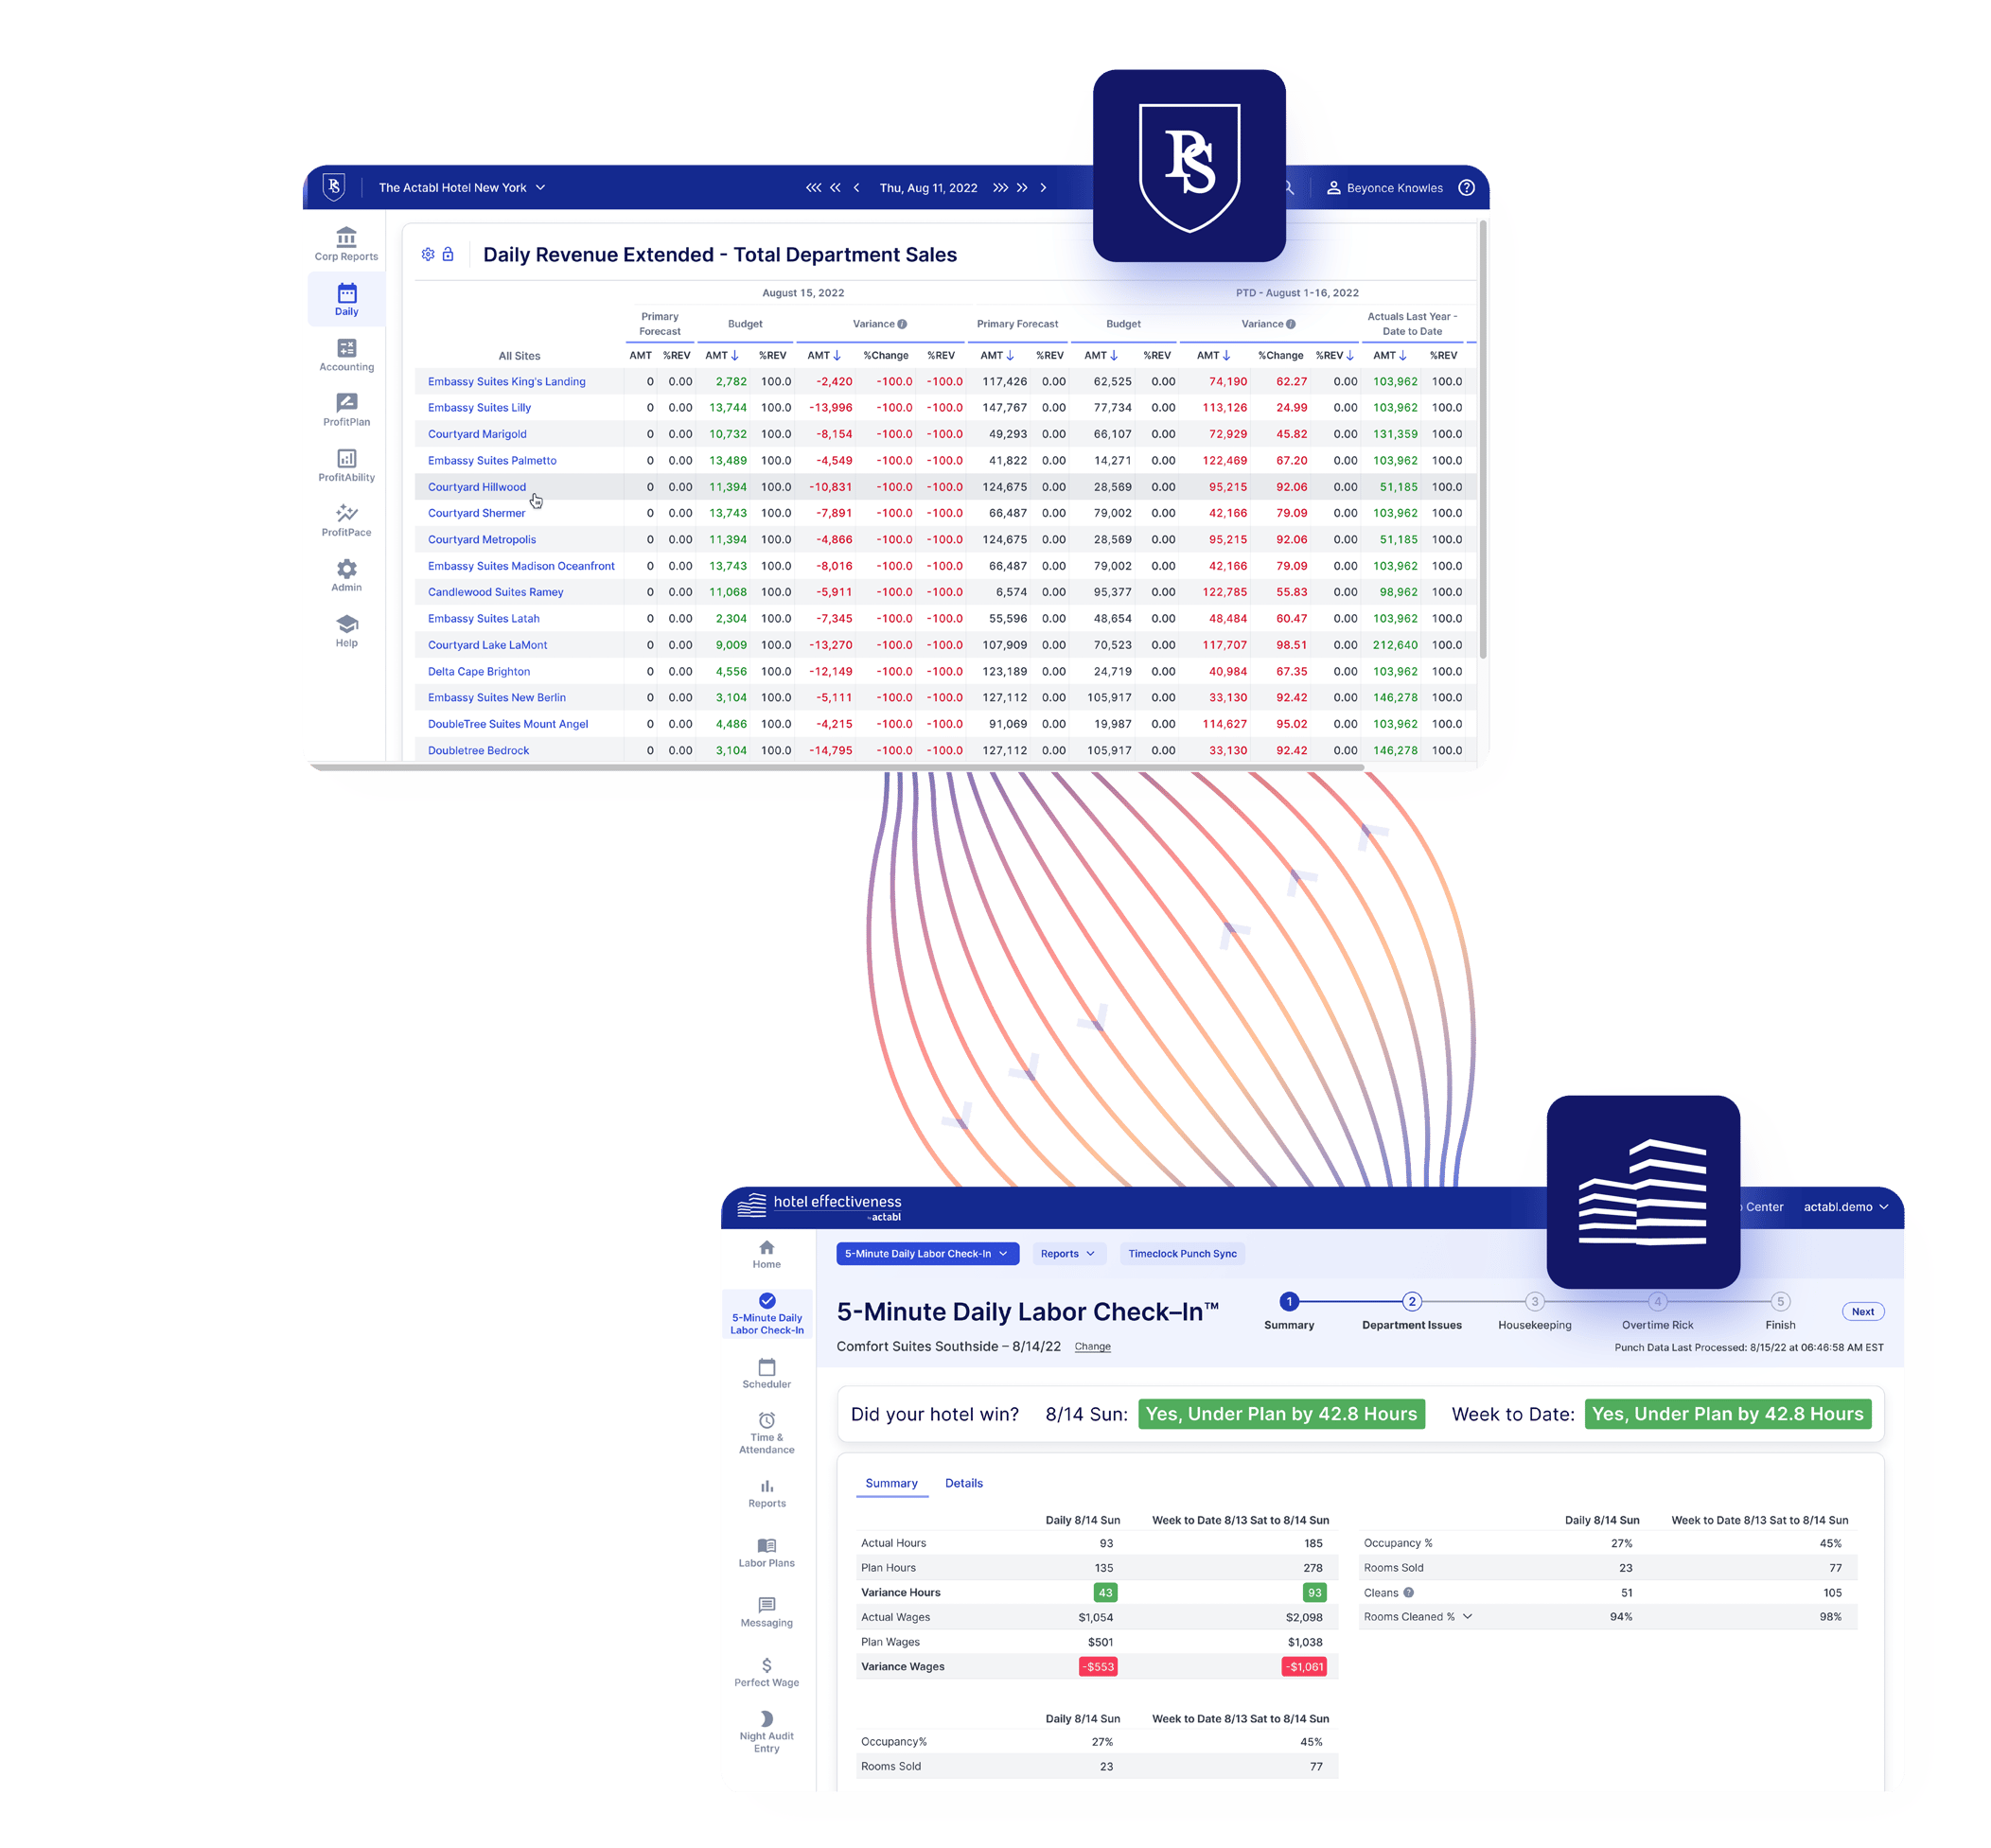The image size is (1991, 1848).
Task: Jump back using the triple left arrows
Action: coord(813,187)
